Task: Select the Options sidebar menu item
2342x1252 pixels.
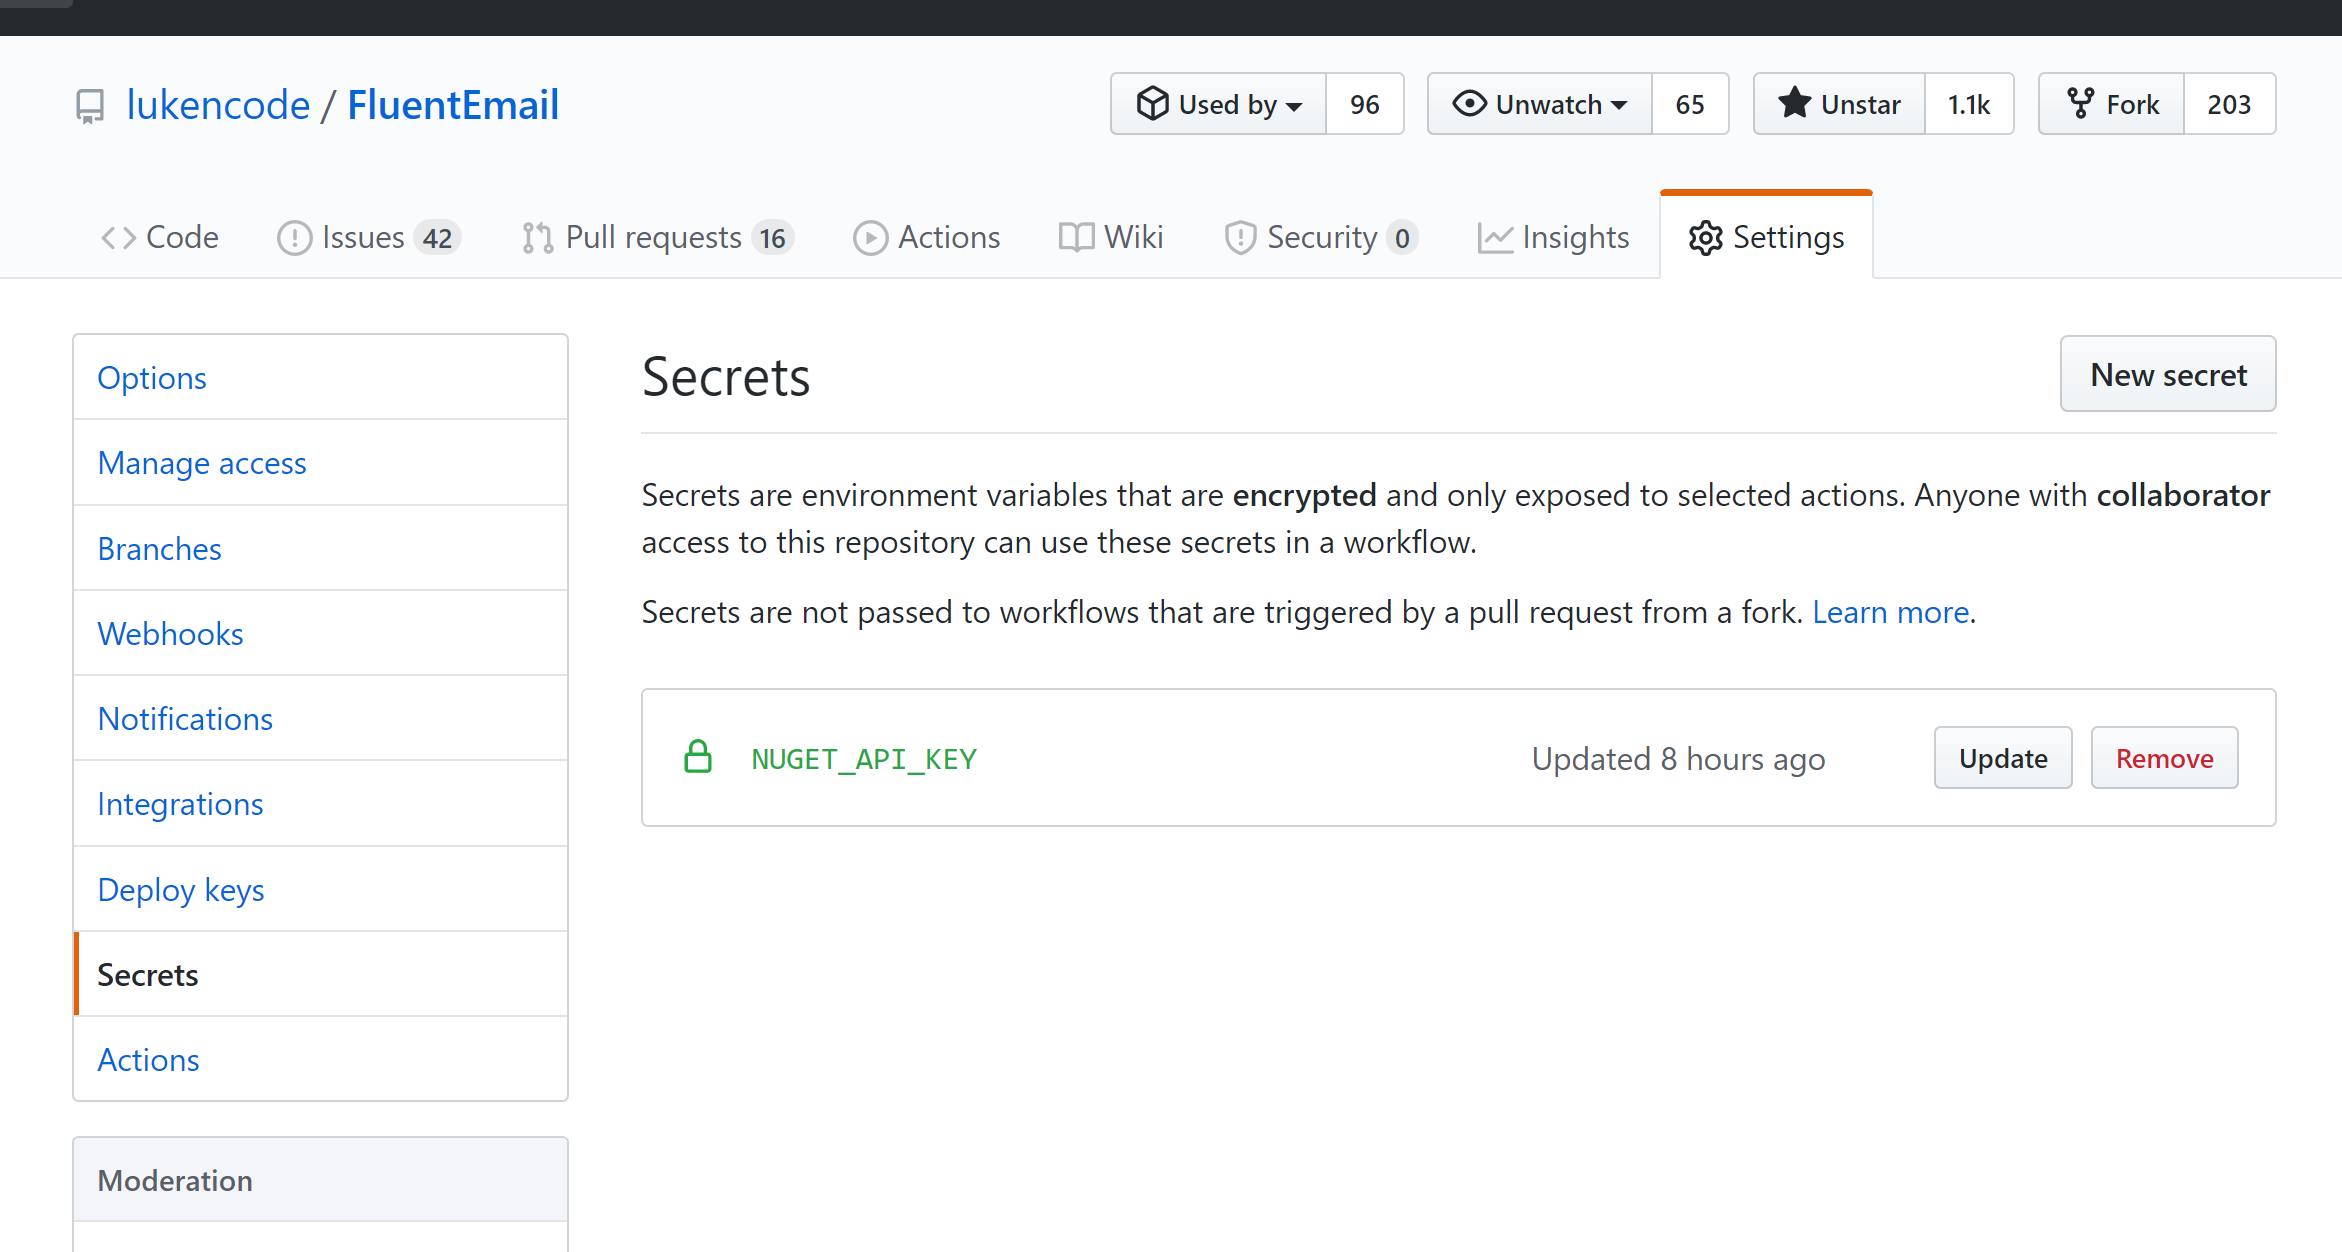Action: [x=150, y=377]
